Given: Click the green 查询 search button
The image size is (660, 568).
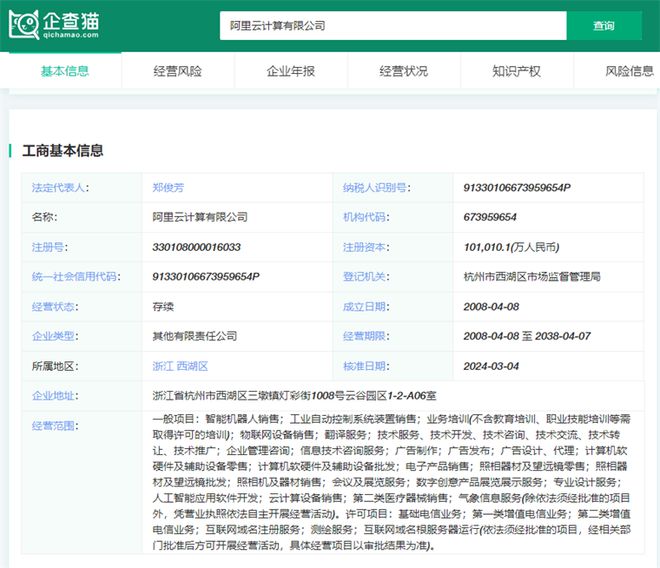Looking at the screenshot, I should click(x=604, y=26).
